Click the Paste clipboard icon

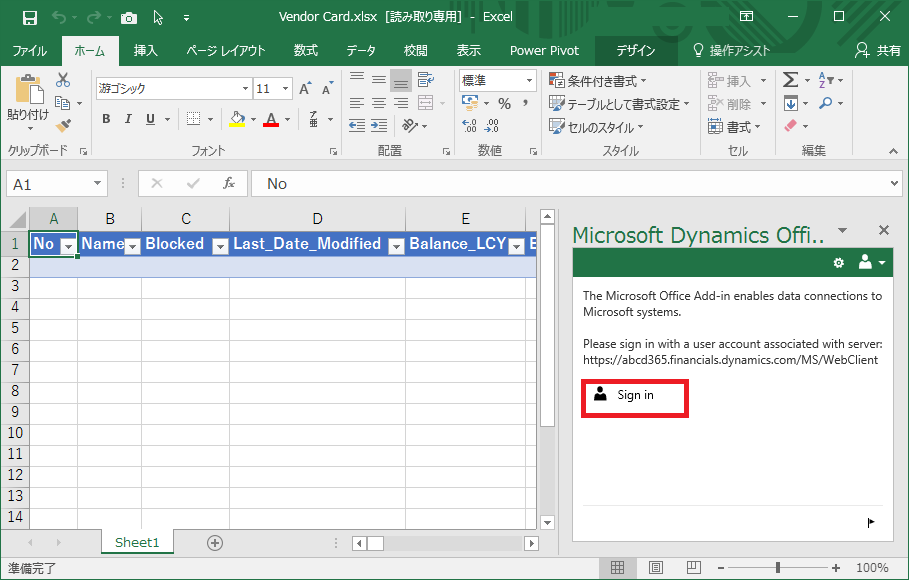point(28,90)
